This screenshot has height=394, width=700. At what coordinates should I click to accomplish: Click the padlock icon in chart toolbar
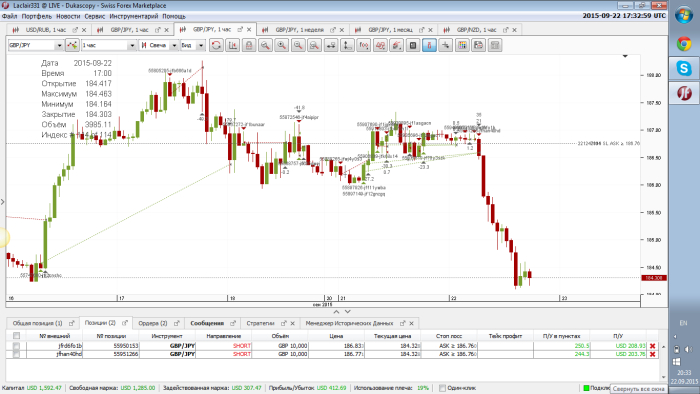click(249, 45)
